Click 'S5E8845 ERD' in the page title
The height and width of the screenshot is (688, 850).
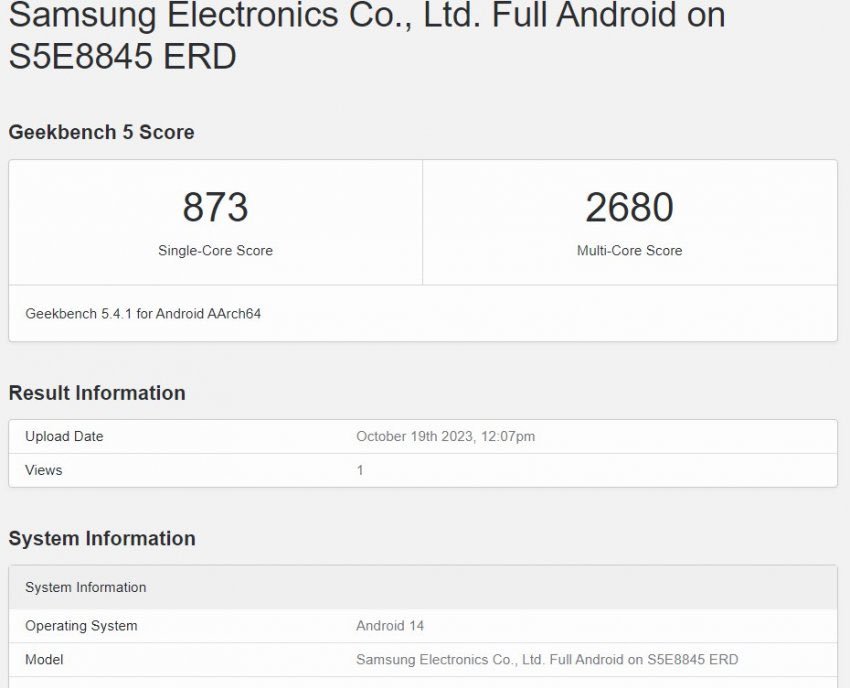122,56
